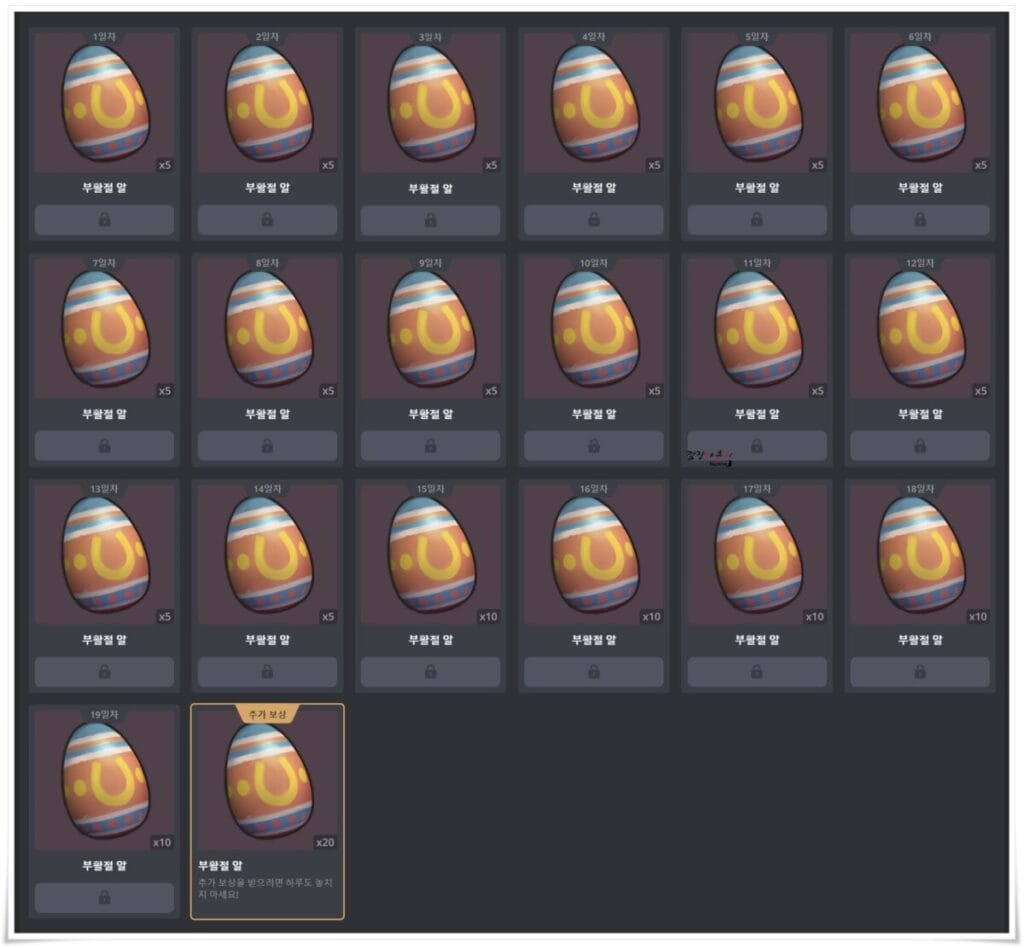Click the Day 5 (5일차) Easter egg image
1024x948 pixels.
coord(758,103)
